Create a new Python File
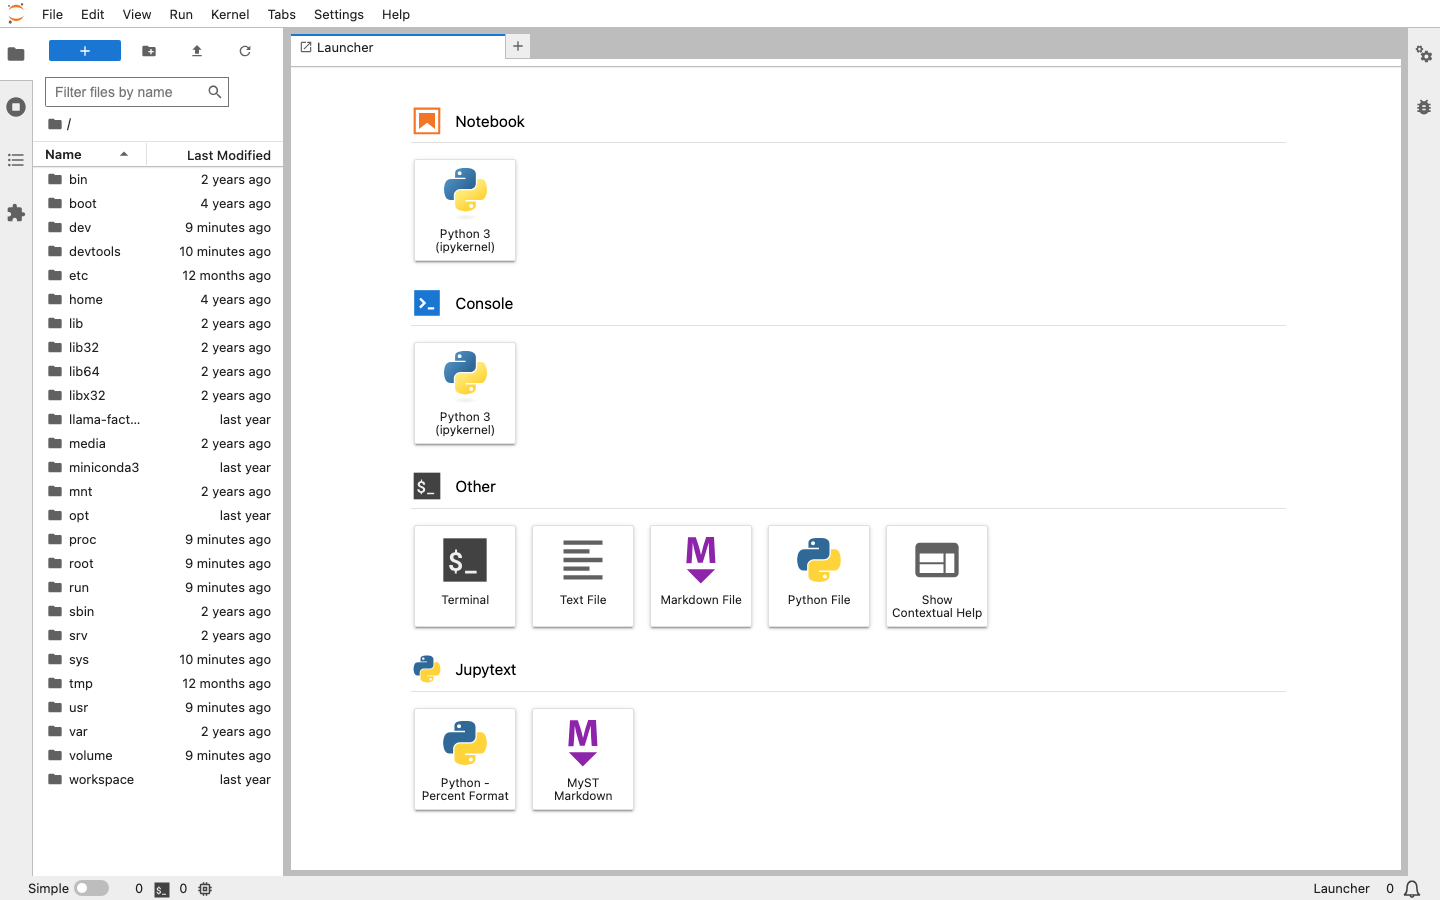Viewport: 1440px width, 900px height. coord(819,576)
